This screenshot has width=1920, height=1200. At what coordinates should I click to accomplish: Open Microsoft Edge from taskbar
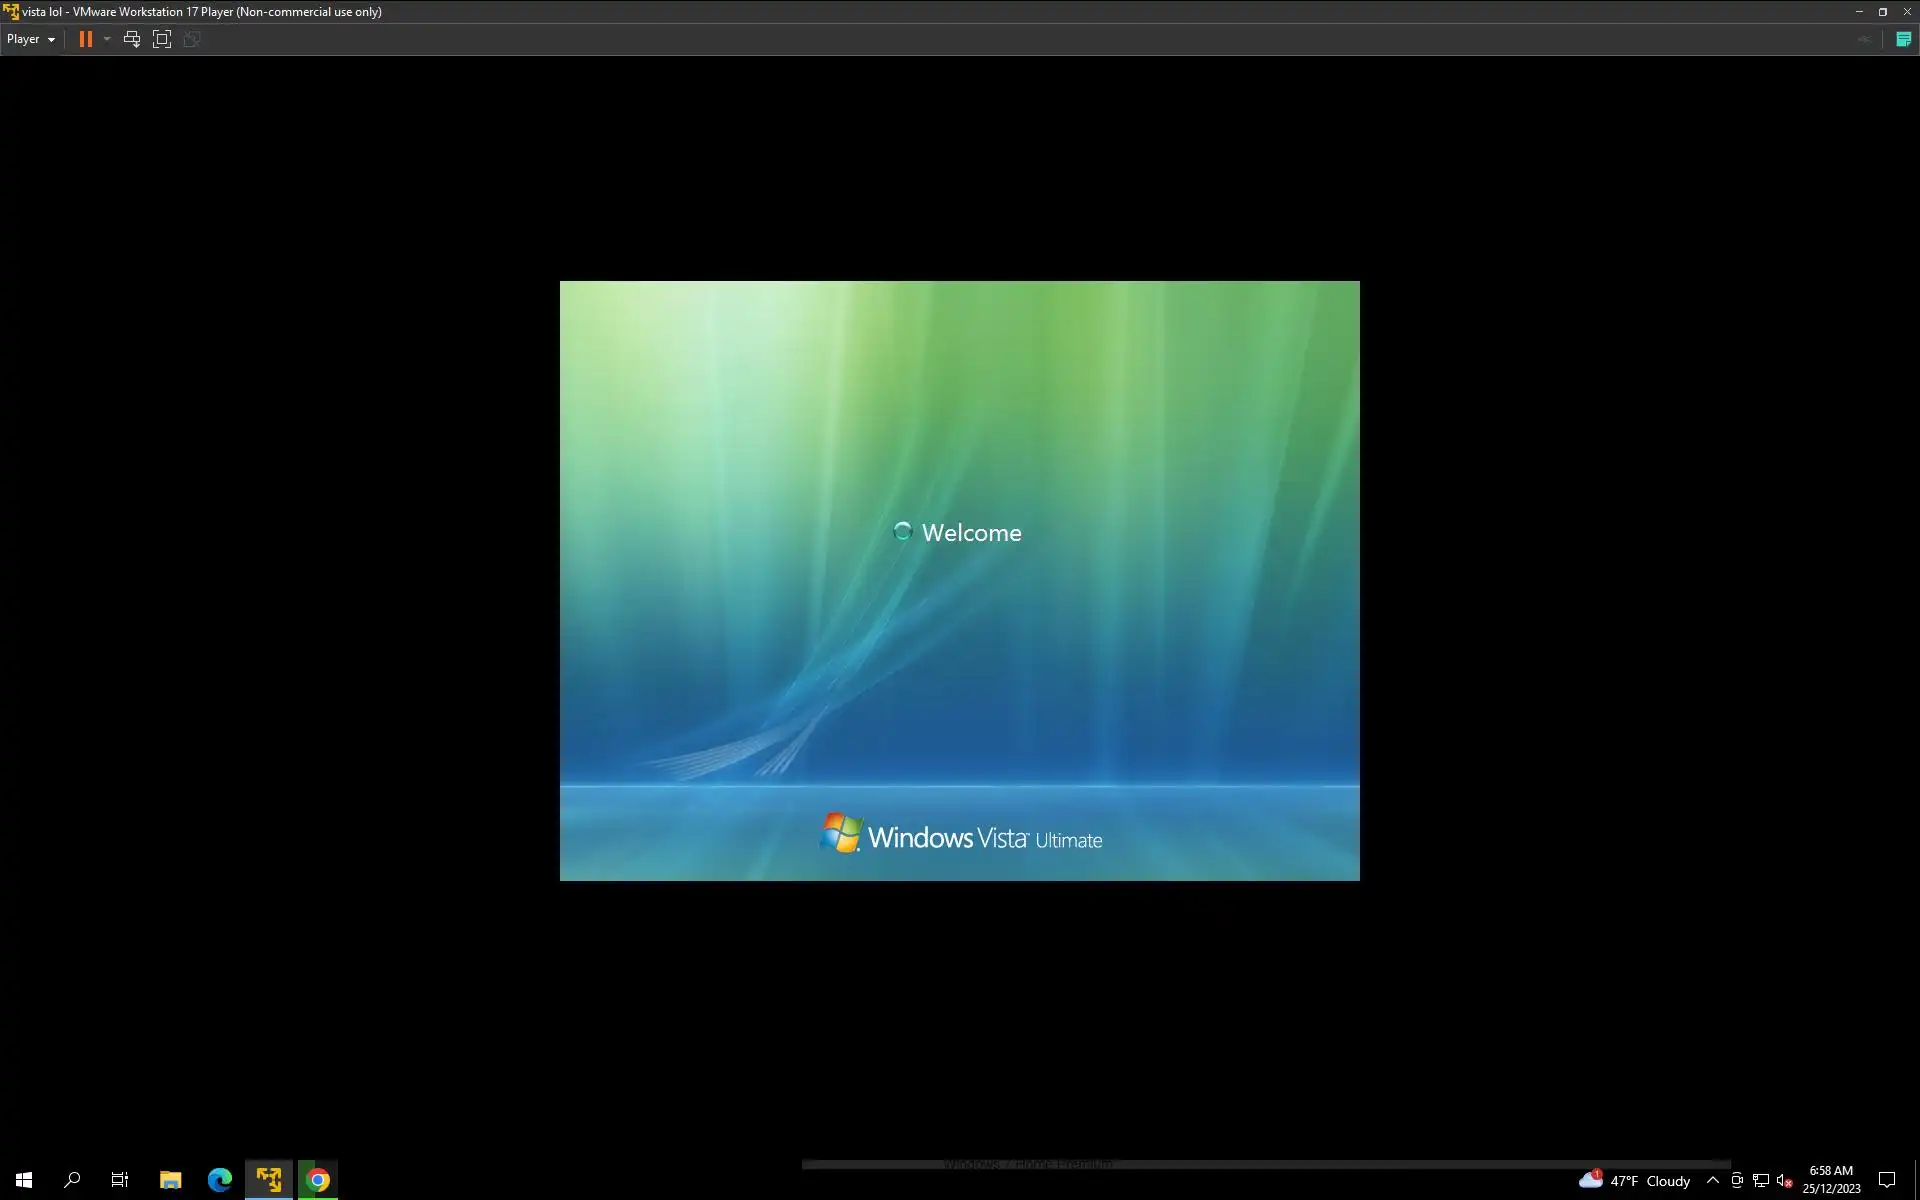[x=219, y=1180]
